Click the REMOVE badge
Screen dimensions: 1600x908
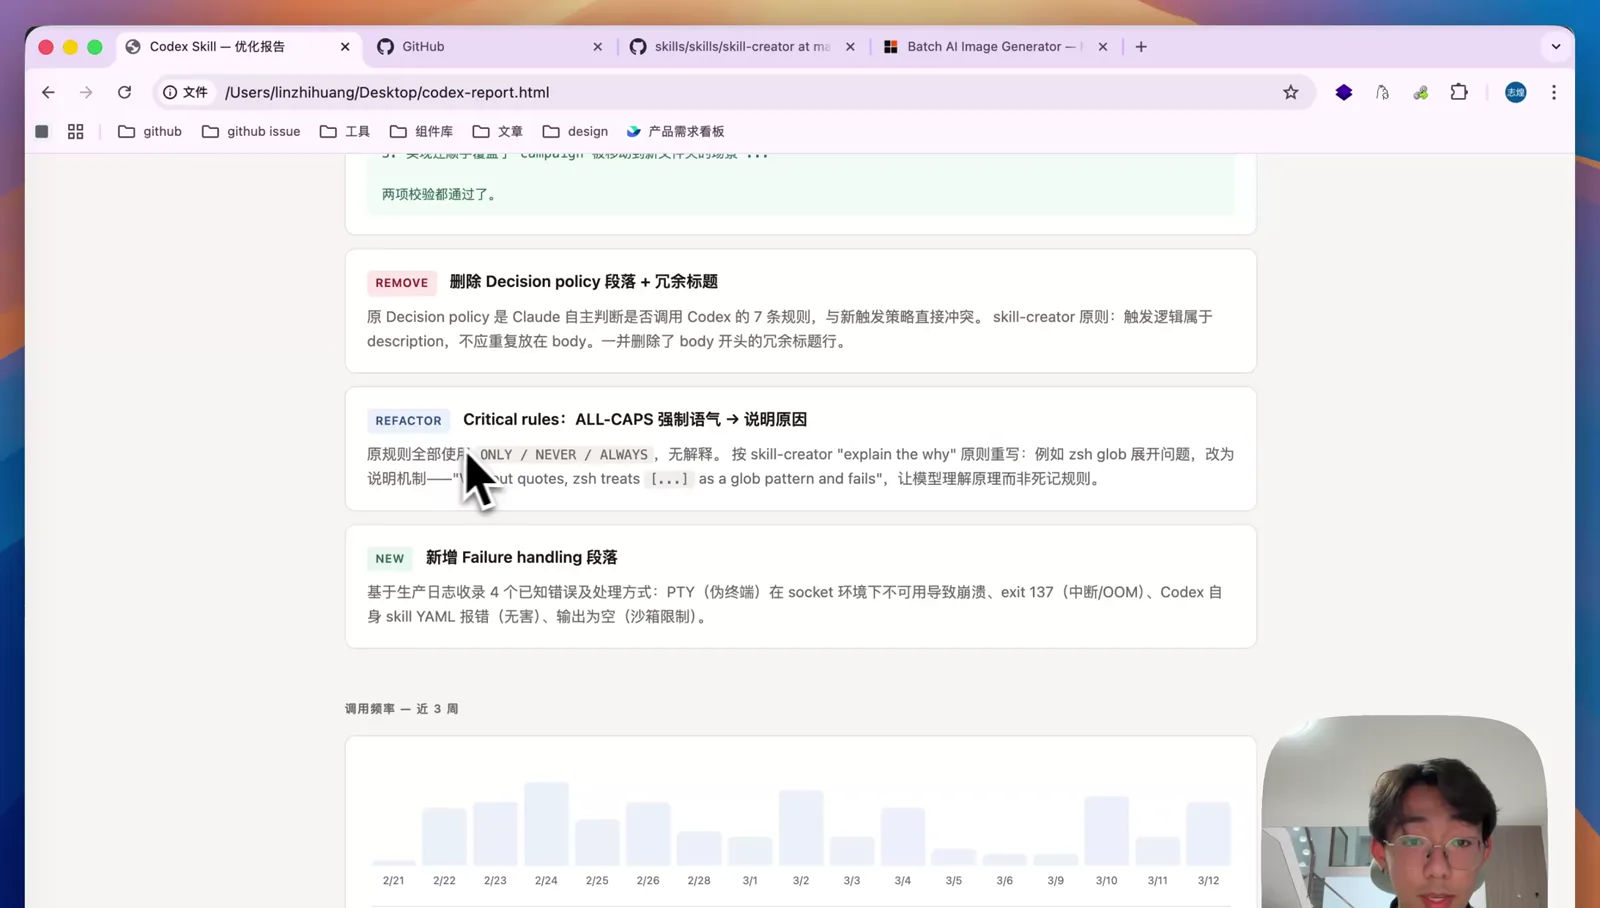pyautogui.click(x=402, y=283)
